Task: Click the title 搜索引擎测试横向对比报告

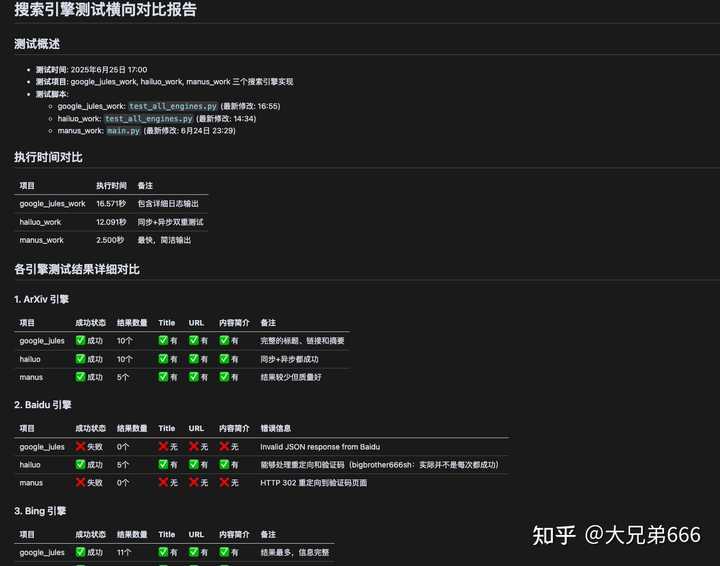Action: (x=105, y=9)
